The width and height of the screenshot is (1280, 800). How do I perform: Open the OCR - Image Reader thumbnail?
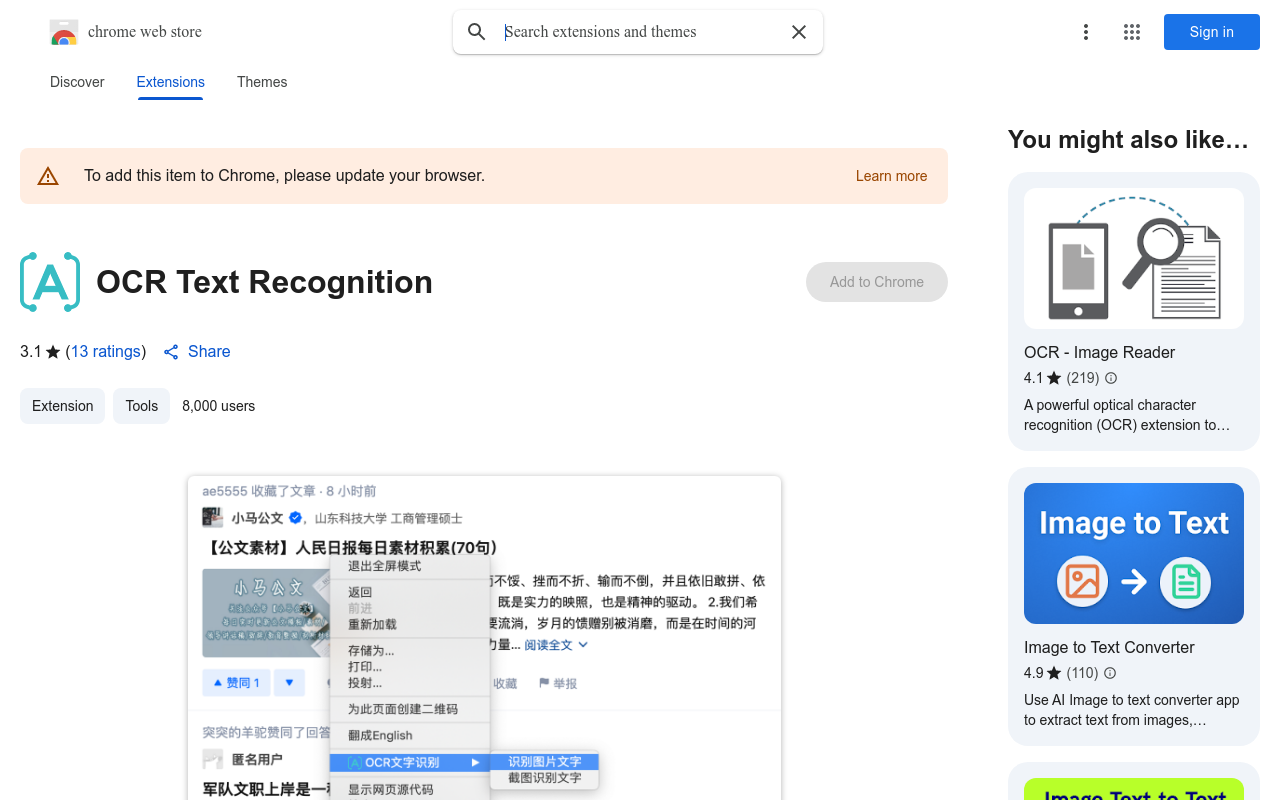(1134, 259)
